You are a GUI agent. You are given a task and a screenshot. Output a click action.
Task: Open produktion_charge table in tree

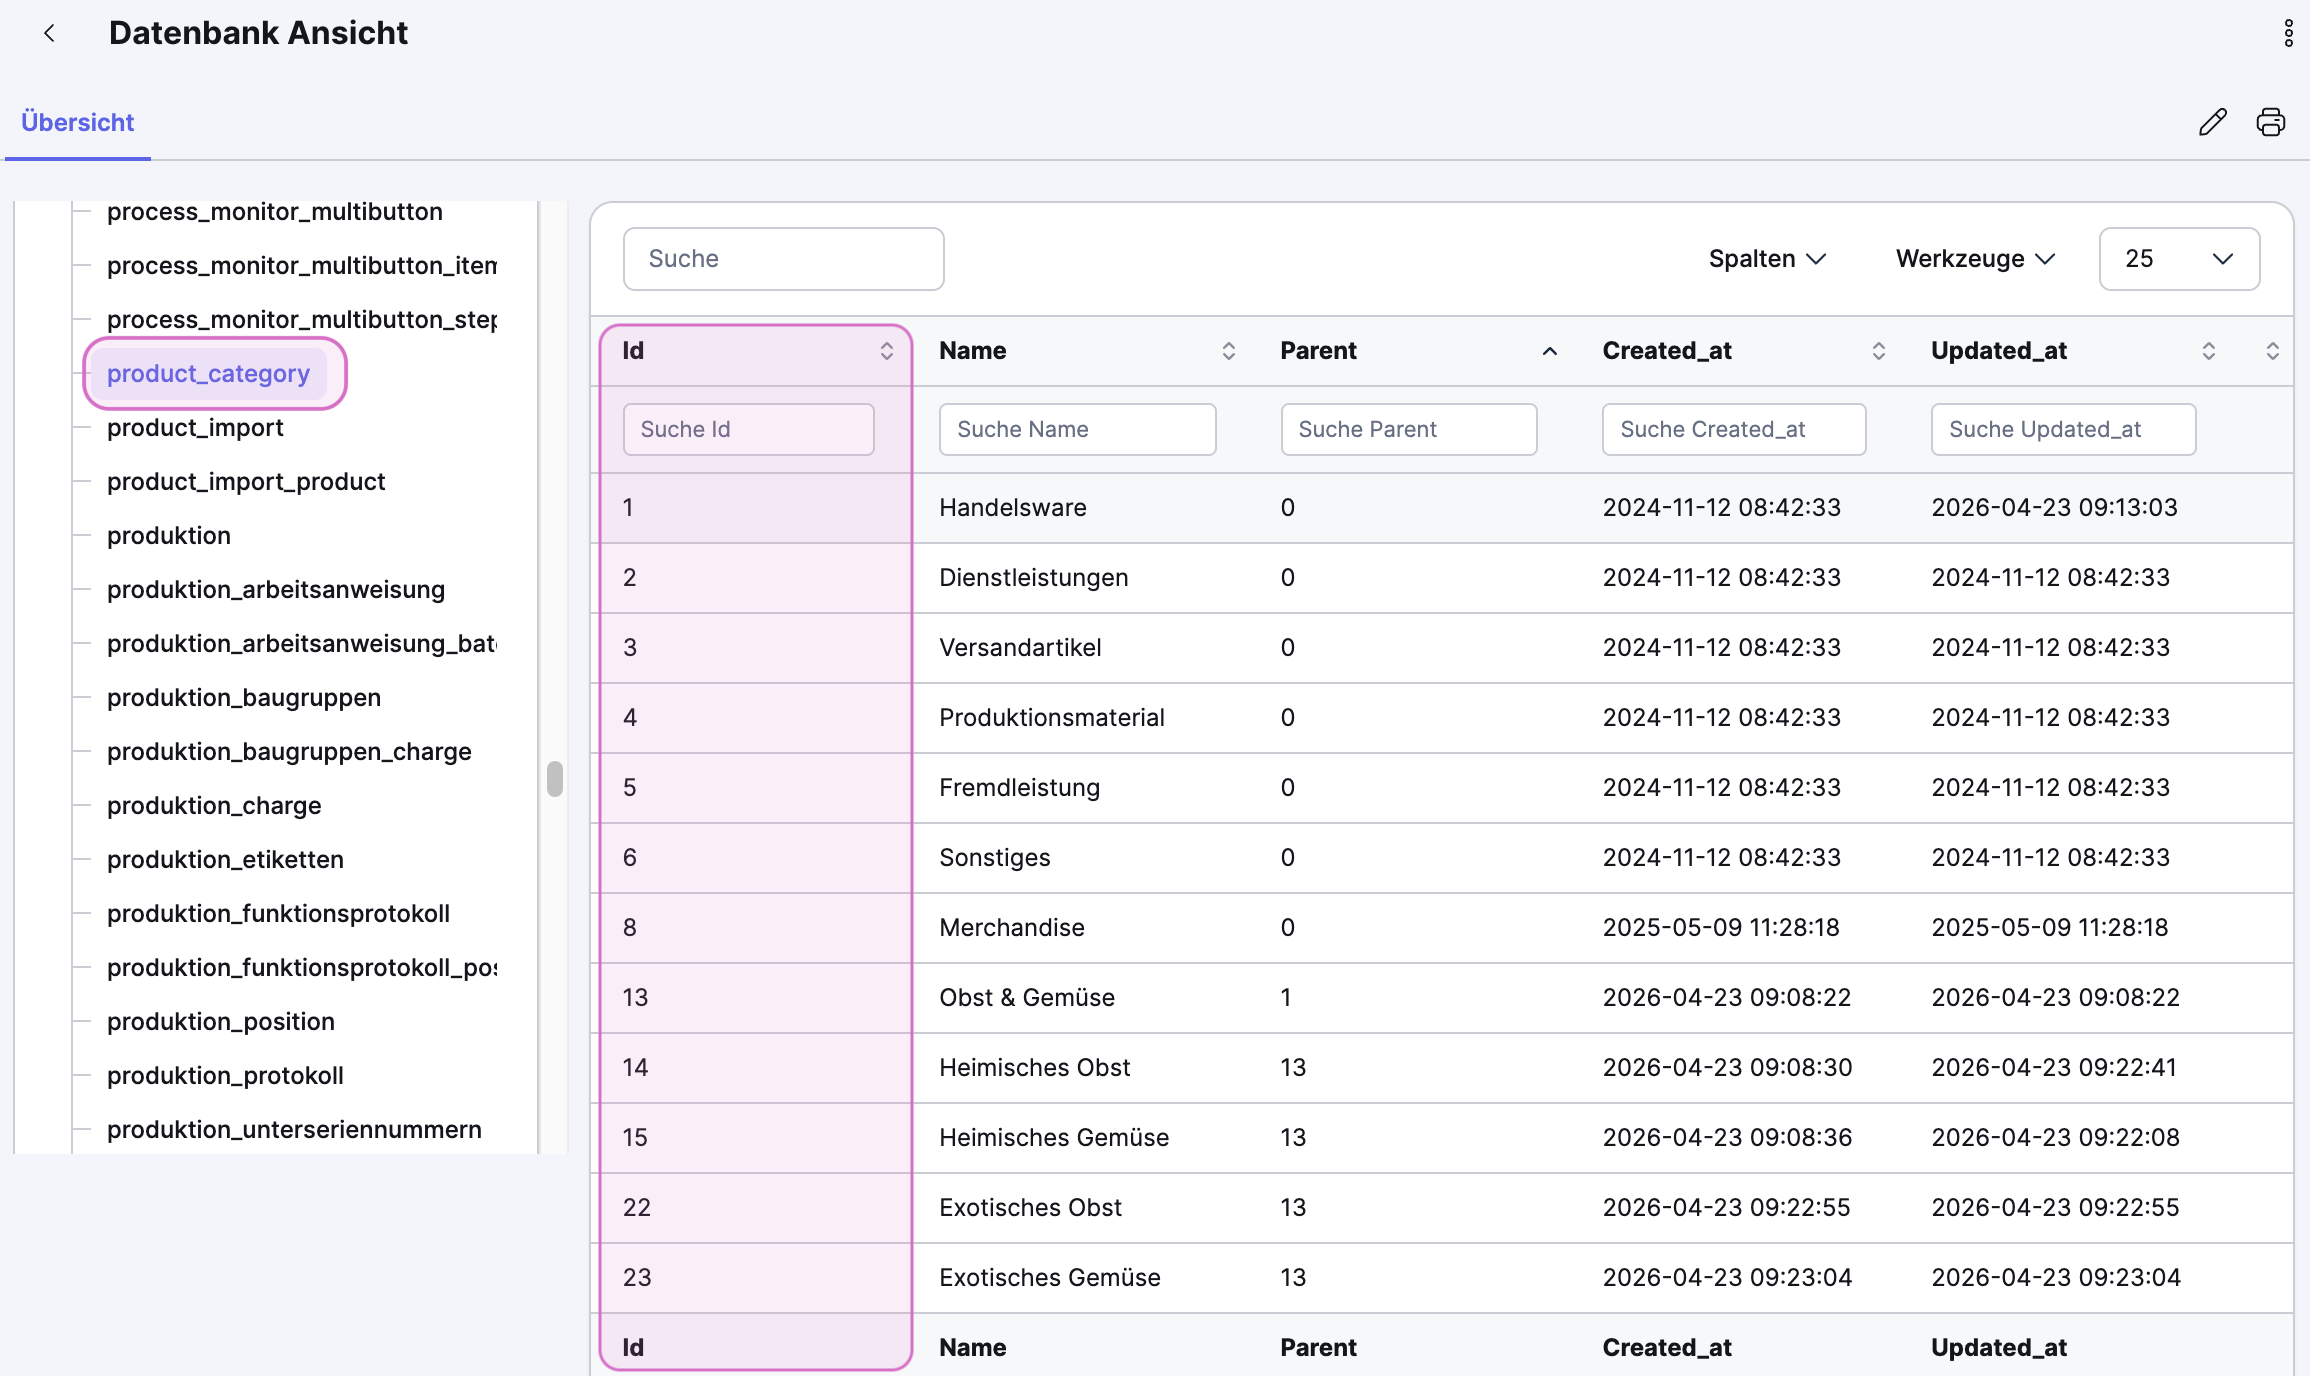tap(214, 806)
